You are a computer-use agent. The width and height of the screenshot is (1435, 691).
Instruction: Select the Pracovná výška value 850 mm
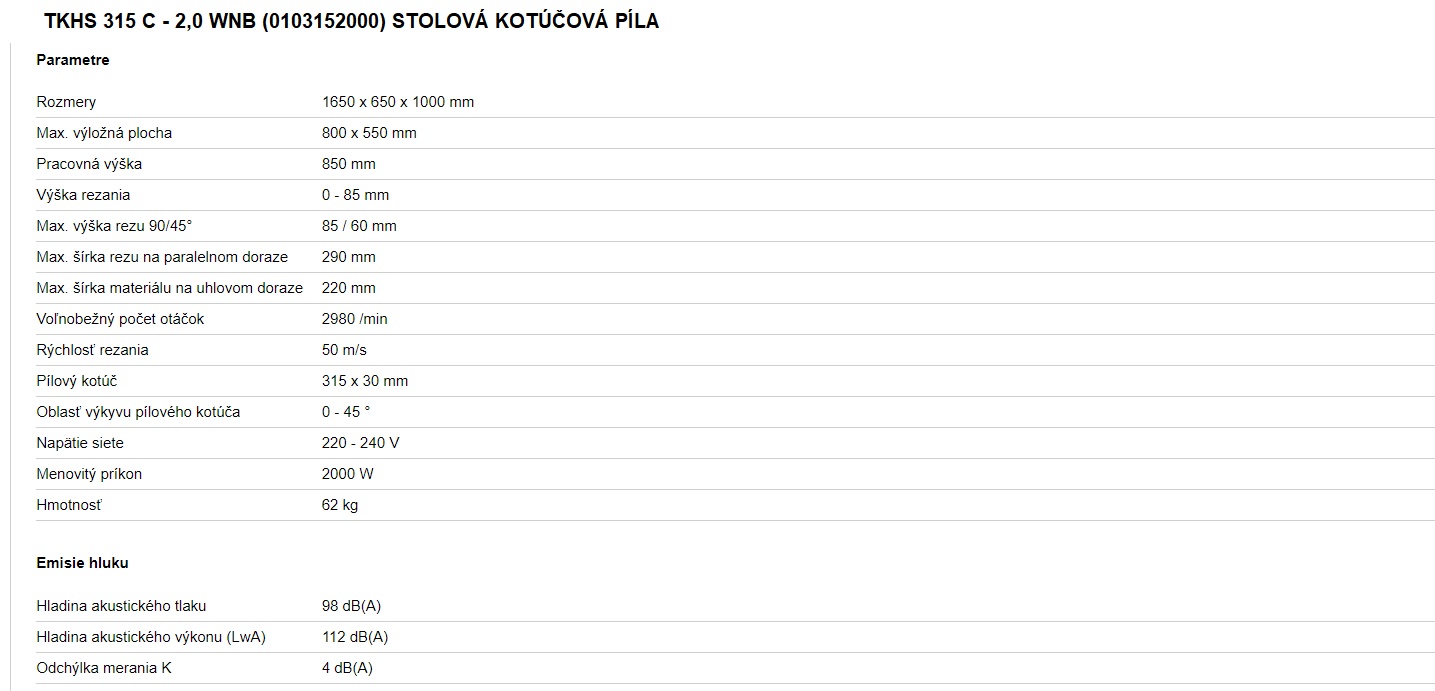(x=349, y=164)
